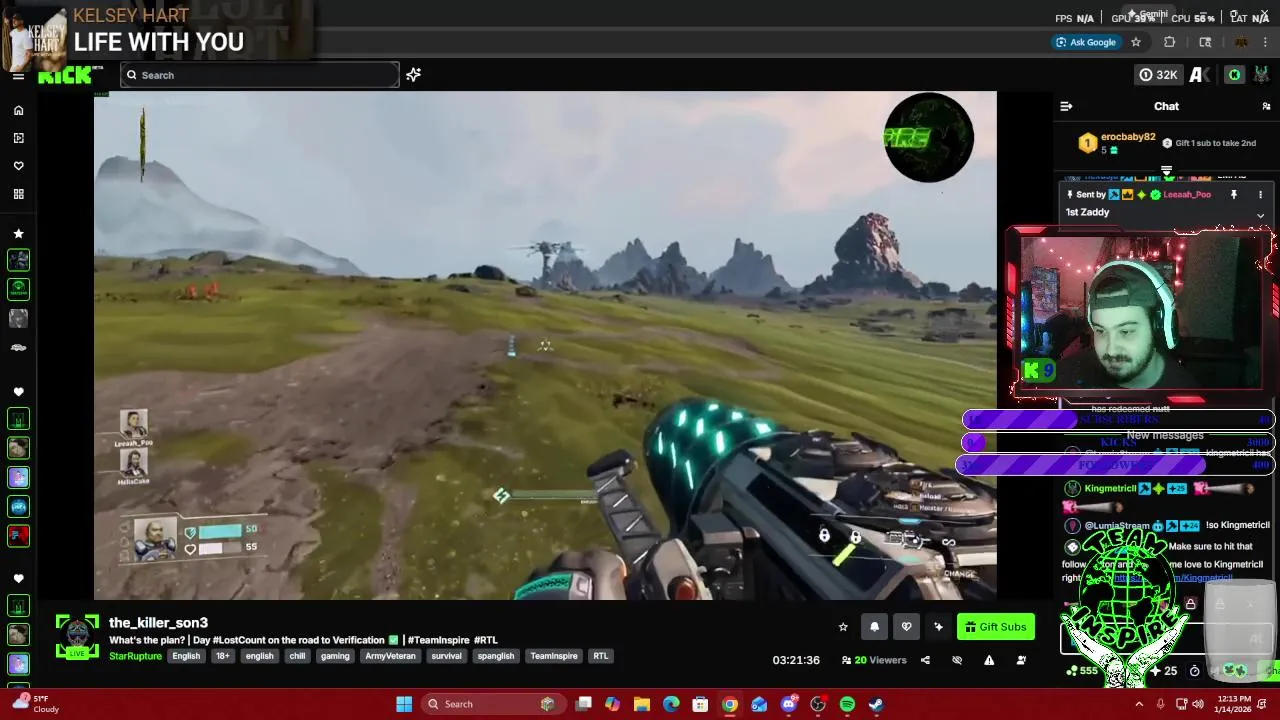Image resolution: width=1280 pixels, height=720 pixels.
Task: Select the 'gaming' tag
Action: click(335, 656)
